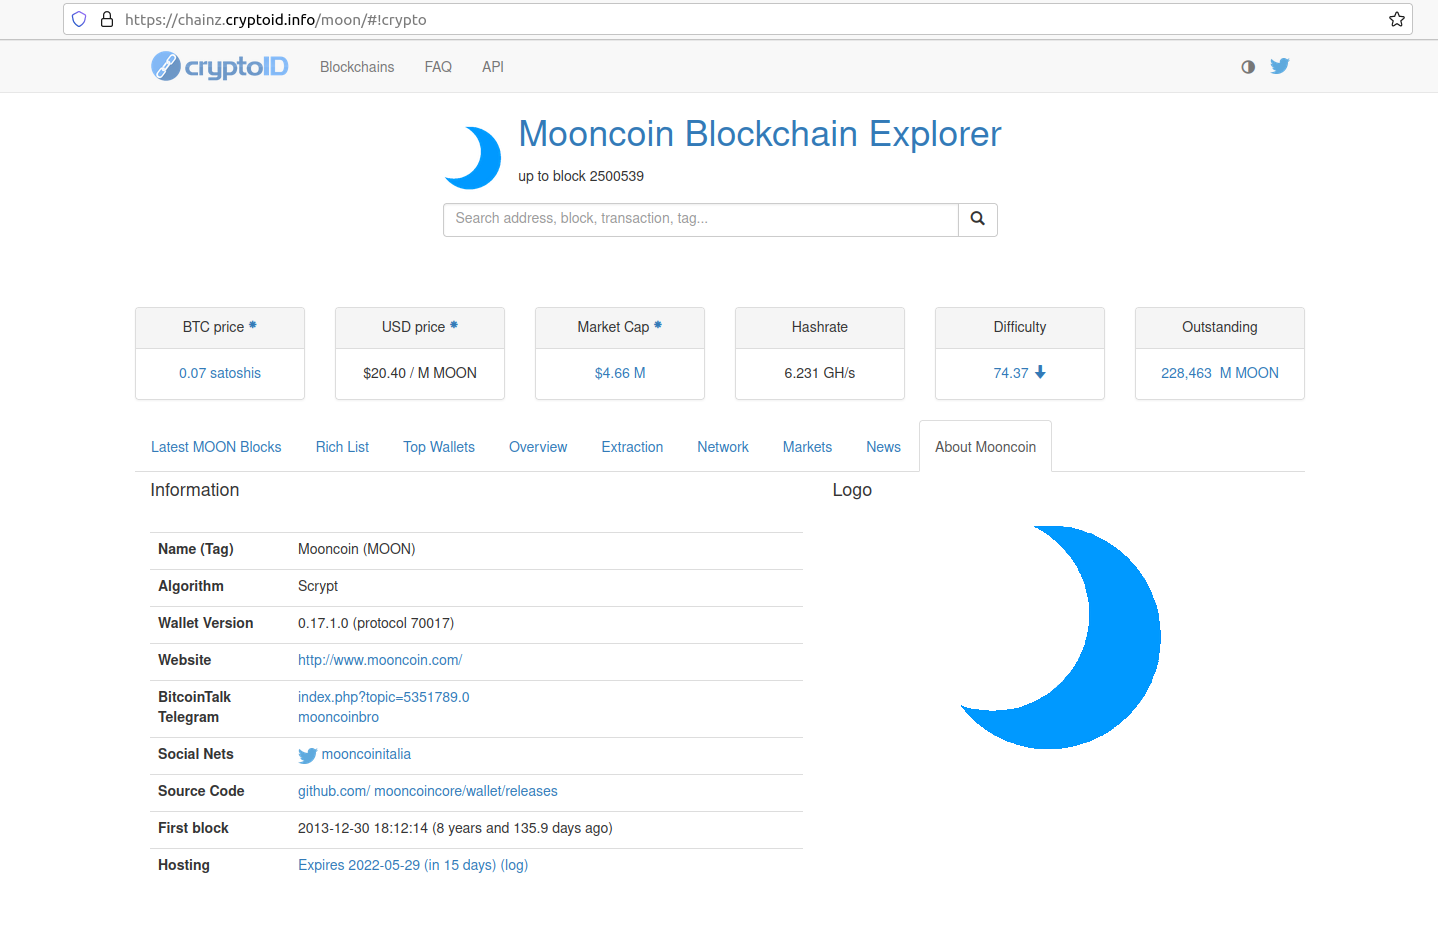1438x926 pixels.
Task: Open the FAQ page
Action: coord(438,67)
